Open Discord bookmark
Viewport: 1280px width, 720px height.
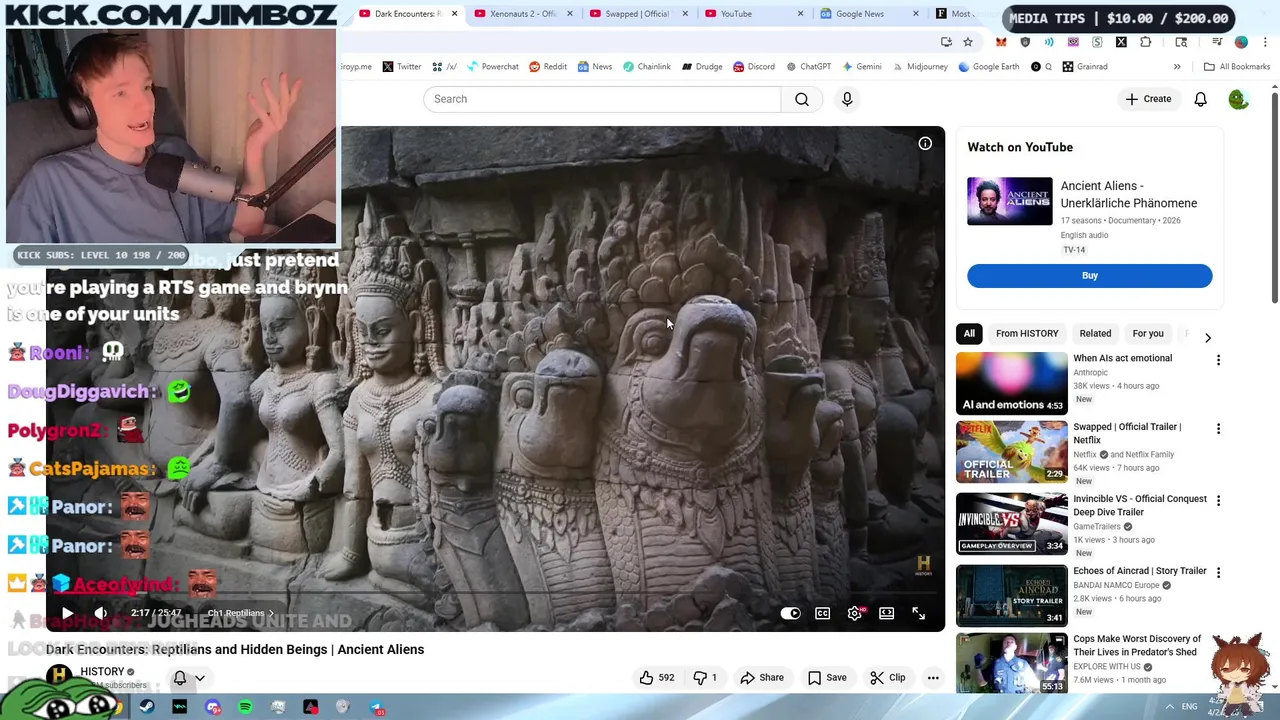coord(753,67)
